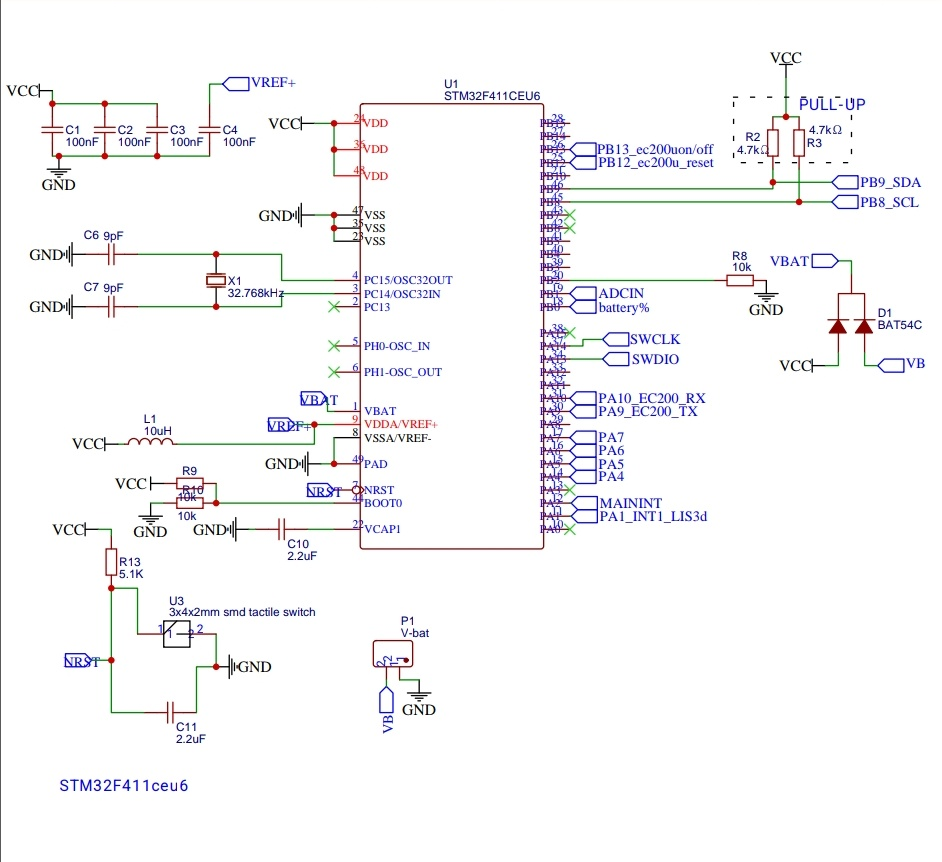The height and width of the screenshot is (862, 942).
Task: Click the NRST port near reset switch
Action: tap(82, 661)
